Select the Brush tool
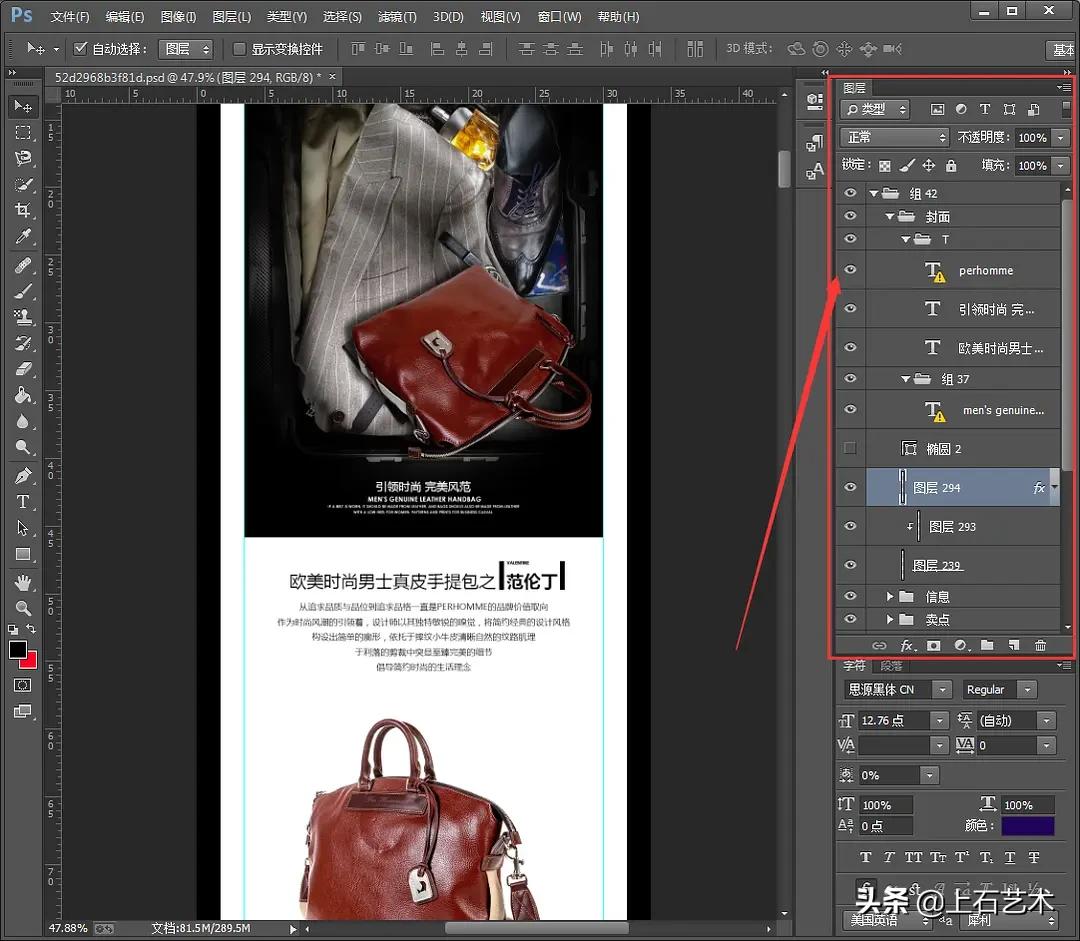This screenshot has width=1080, height=941. coord(23,291)
